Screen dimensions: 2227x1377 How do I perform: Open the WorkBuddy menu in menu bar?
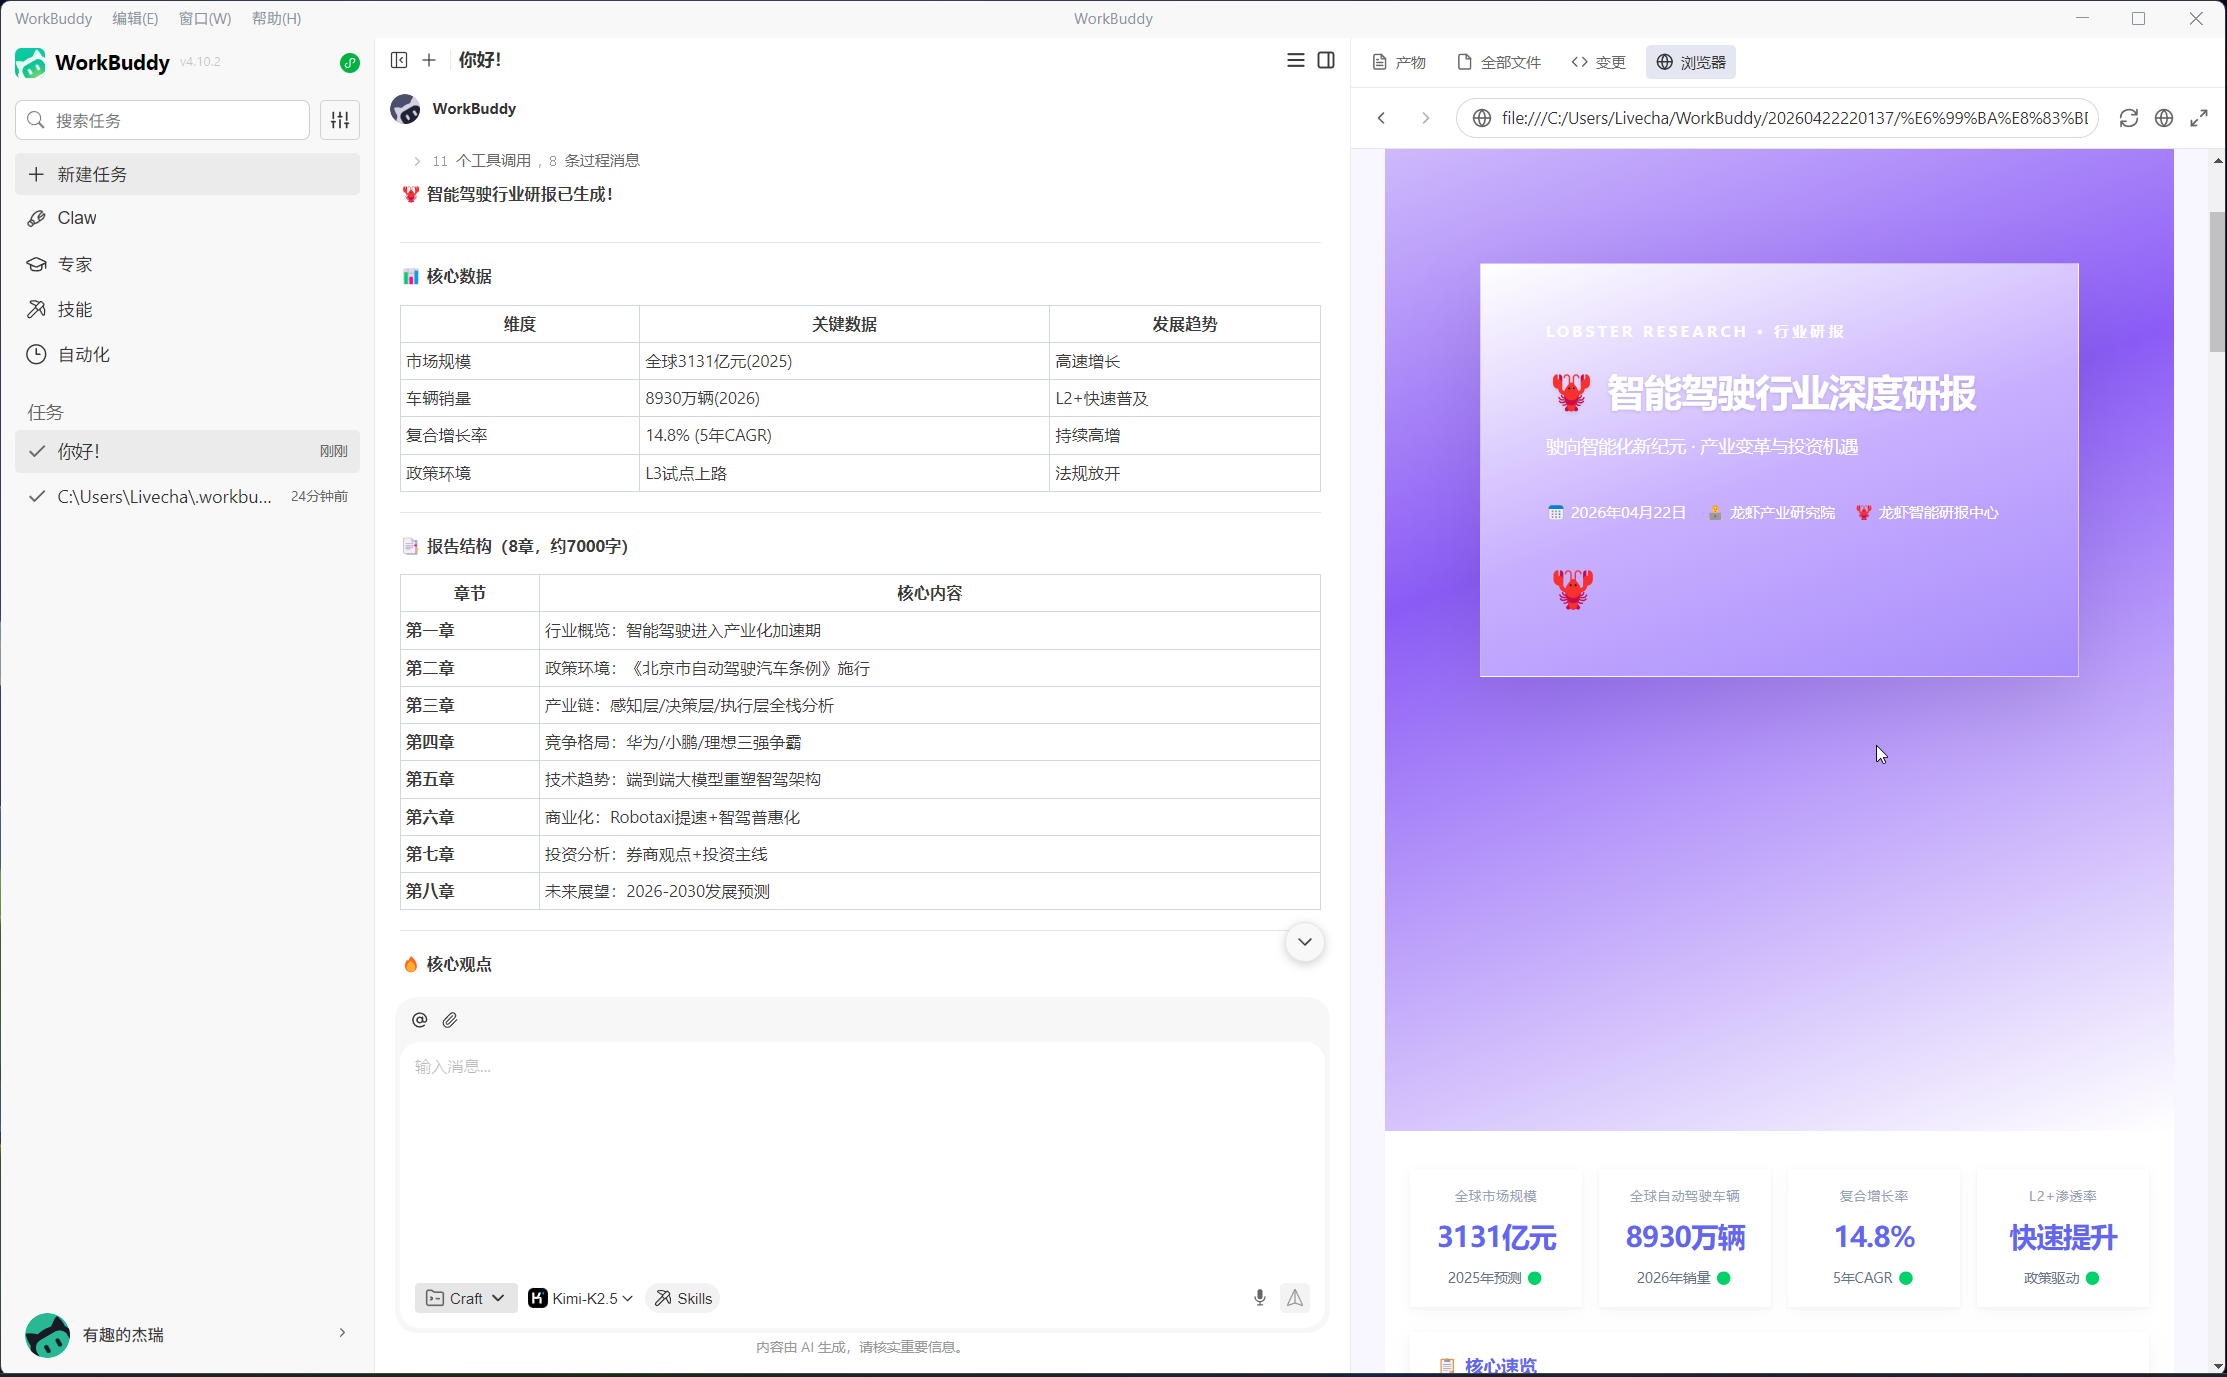[53, 18]
